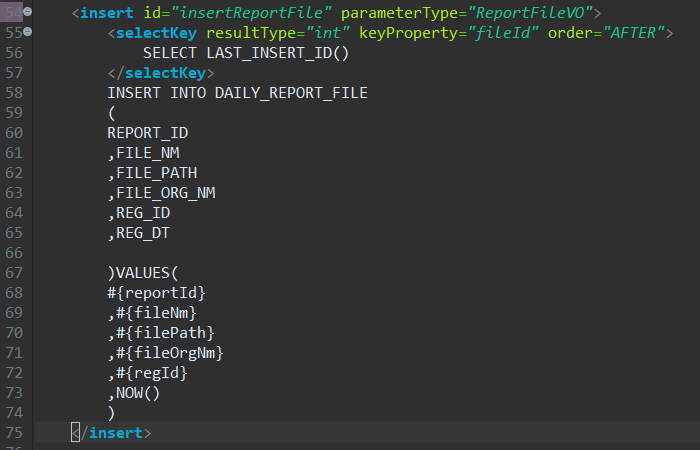Viewport: 700px width, 450px height.
Task: Click the opening parenthesis on line 59
Action: pyautogui.click(x=112, y=113)
